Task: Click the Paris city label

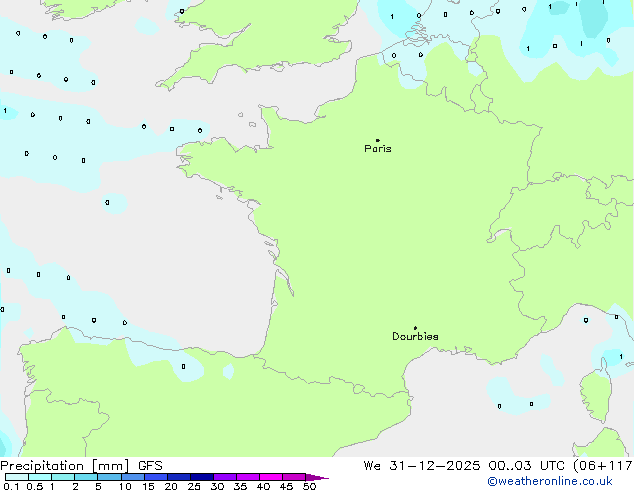Action: [x=378, y=149]
